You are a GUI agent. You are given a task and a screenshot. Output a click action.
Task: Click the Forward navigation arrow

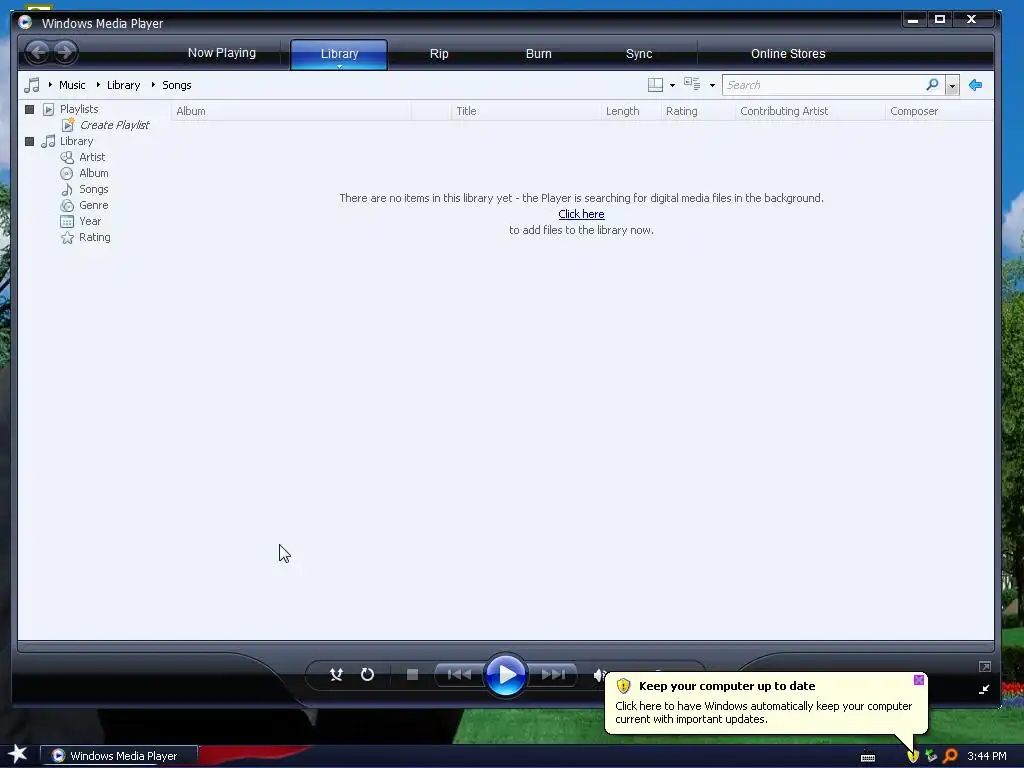click(65, 52)
